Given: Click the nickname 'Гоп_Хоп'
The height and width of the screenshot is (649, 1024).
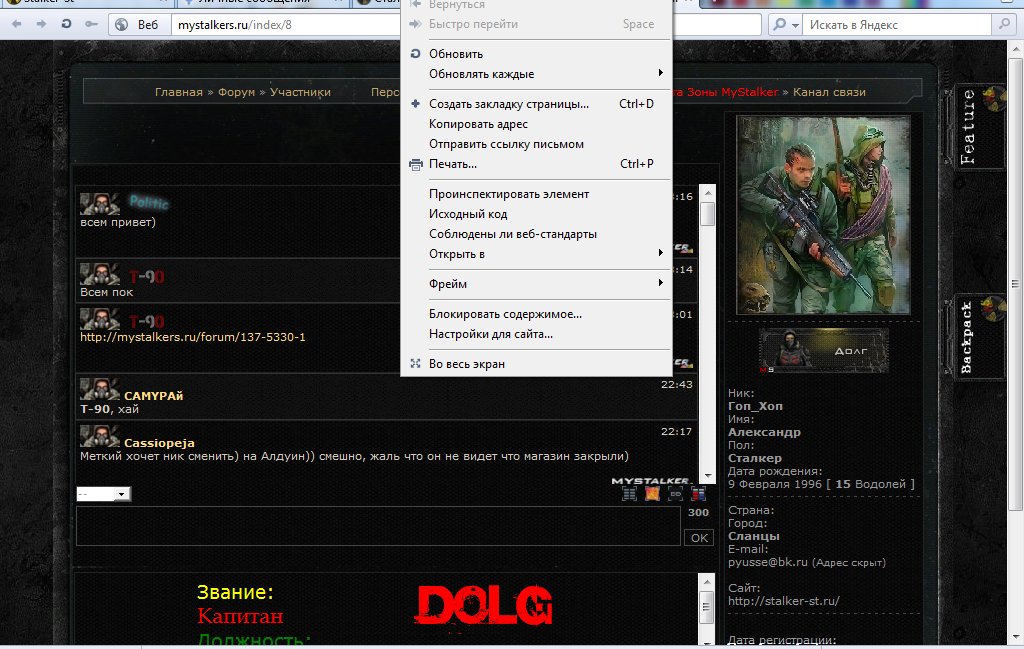Looking at the screenshot, I should click(x=756, y=406).
